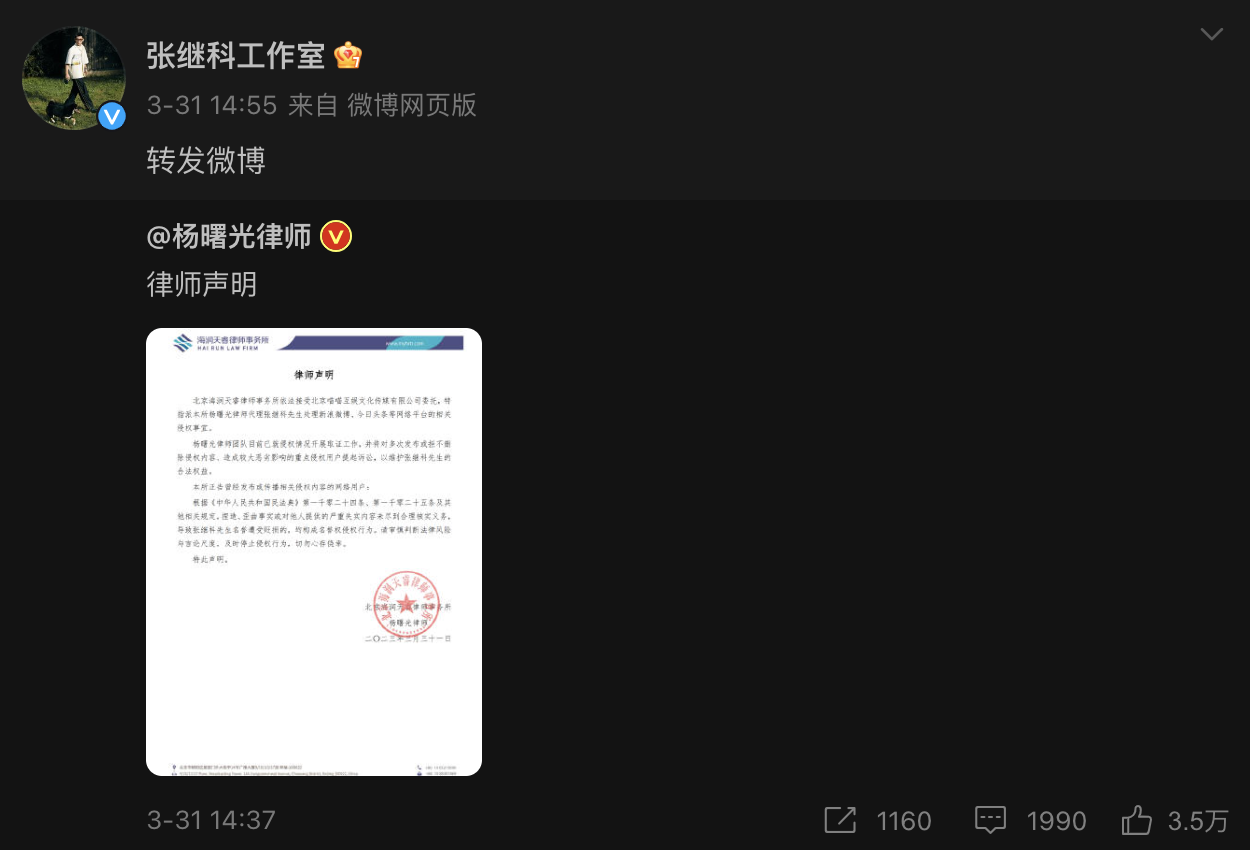1250x850 pixels.
Task: Open the @杨曙光律师 mention link
Action: point(229,236)
